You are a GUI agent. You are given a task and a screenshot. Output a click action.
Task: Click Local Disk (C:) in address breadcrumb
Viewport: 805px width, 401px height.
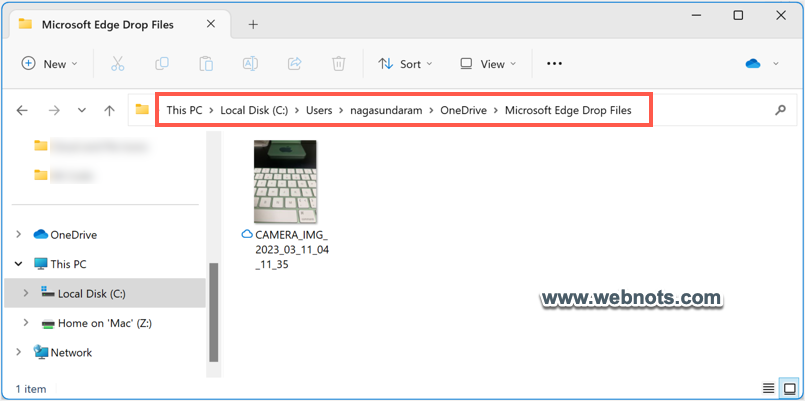[254, 110]
